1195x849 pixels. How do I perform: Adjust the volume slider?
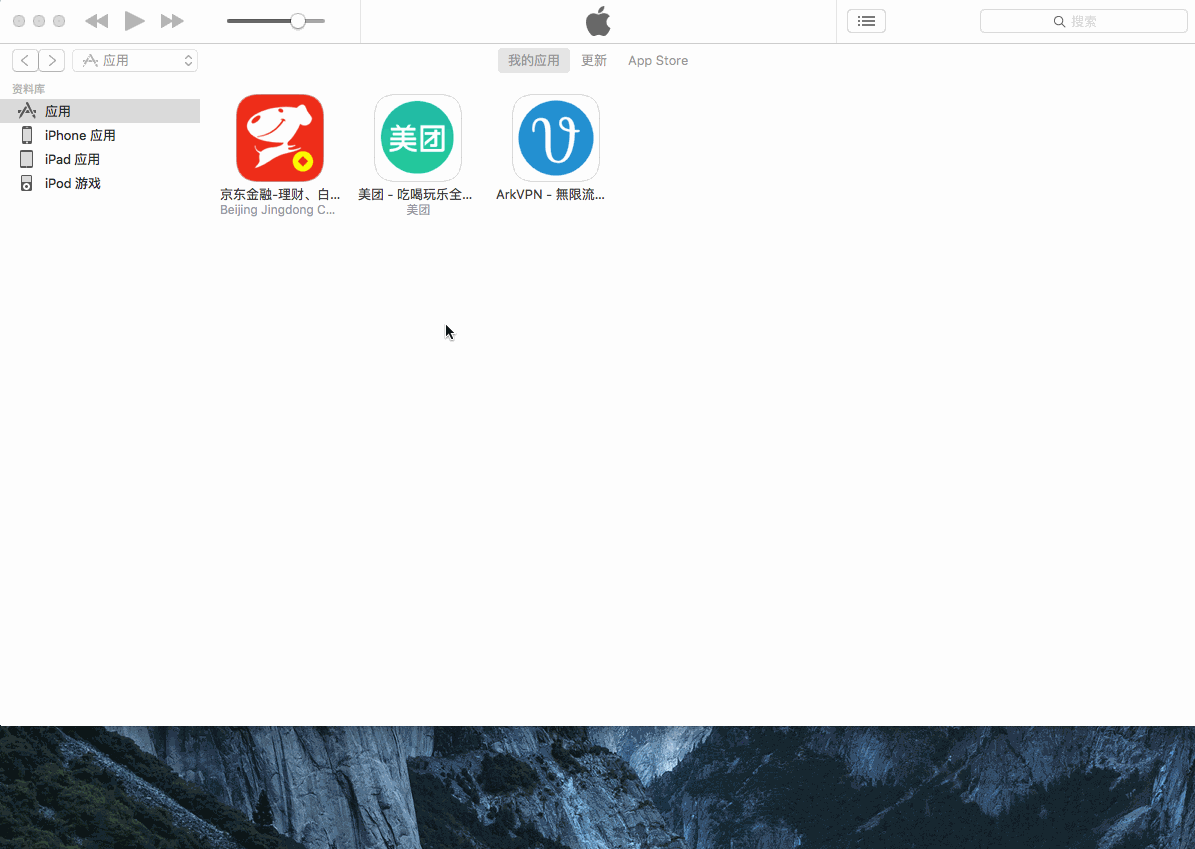(297, 20)
